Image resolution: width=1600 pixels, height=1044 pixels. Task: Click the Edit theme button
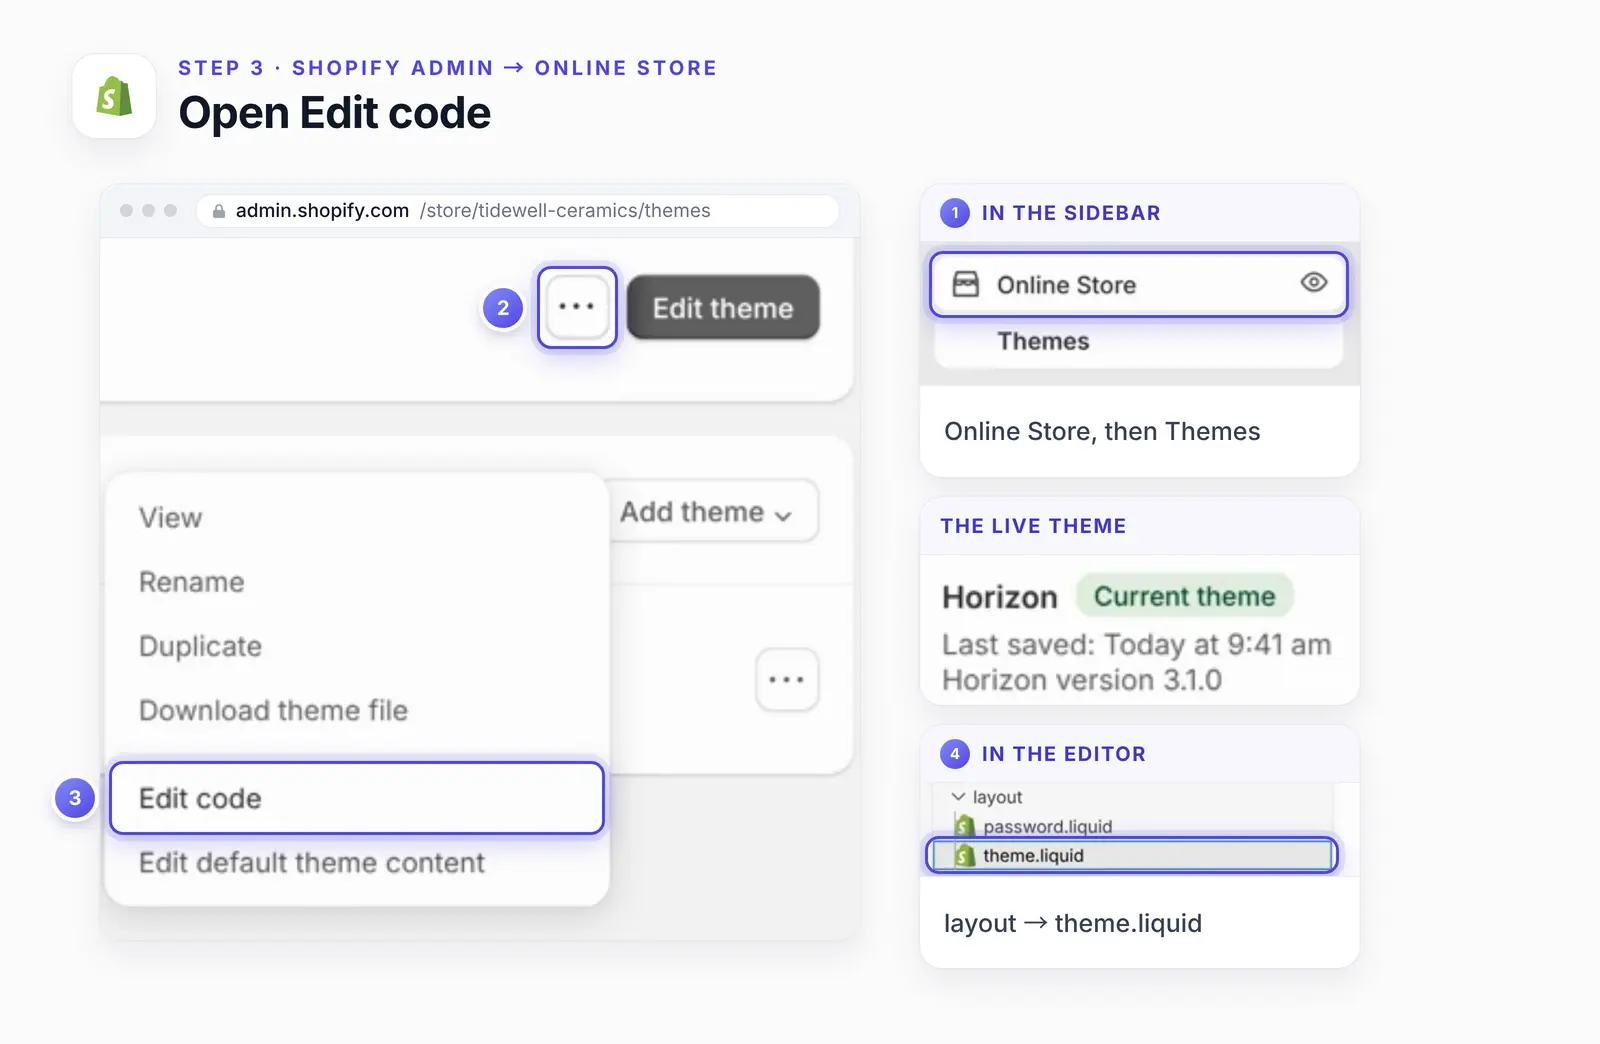click(x=723, y=308)
